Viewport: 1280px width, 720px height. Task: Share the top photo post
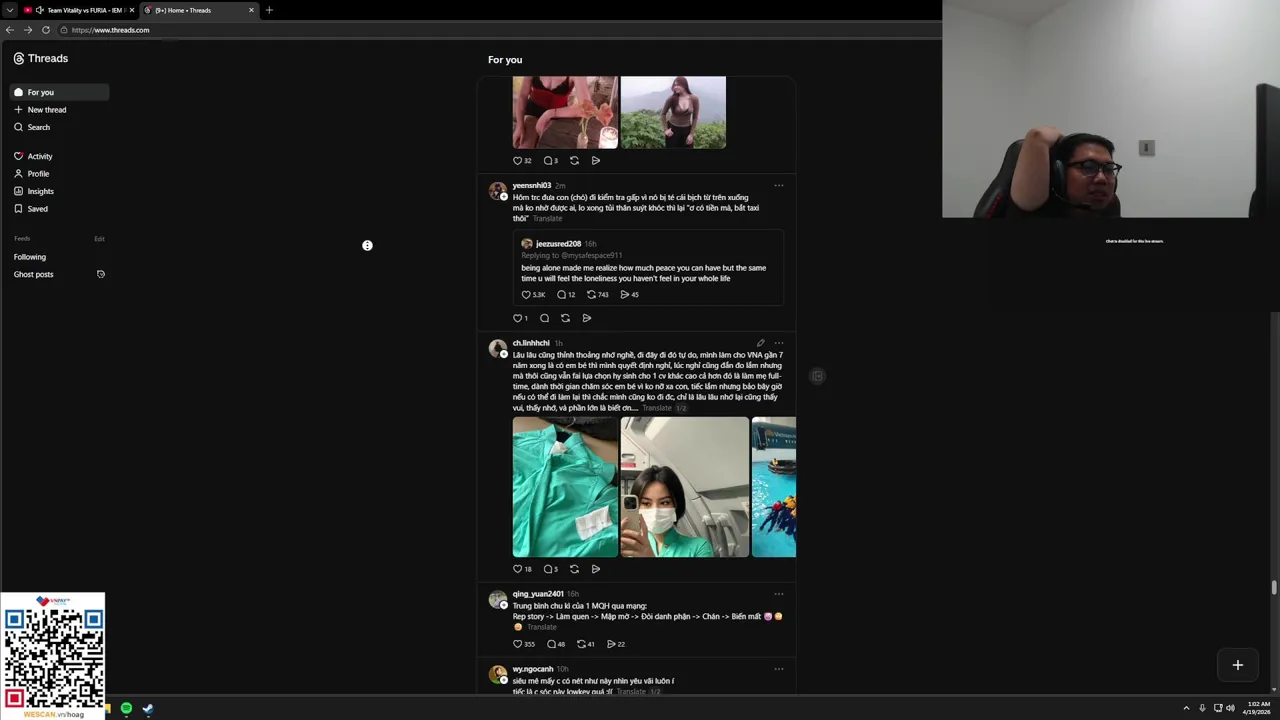point(596,160)
